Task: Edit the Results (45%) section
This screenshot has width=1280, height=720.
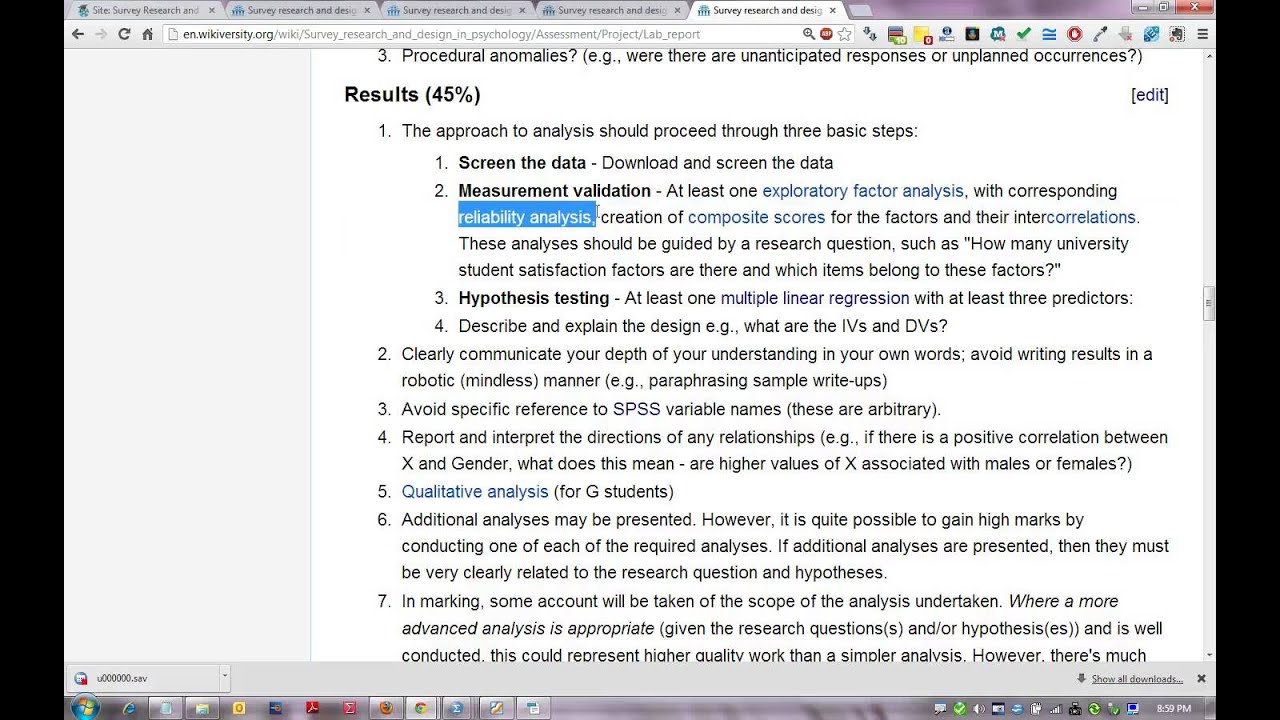Action: [1150, 95]
